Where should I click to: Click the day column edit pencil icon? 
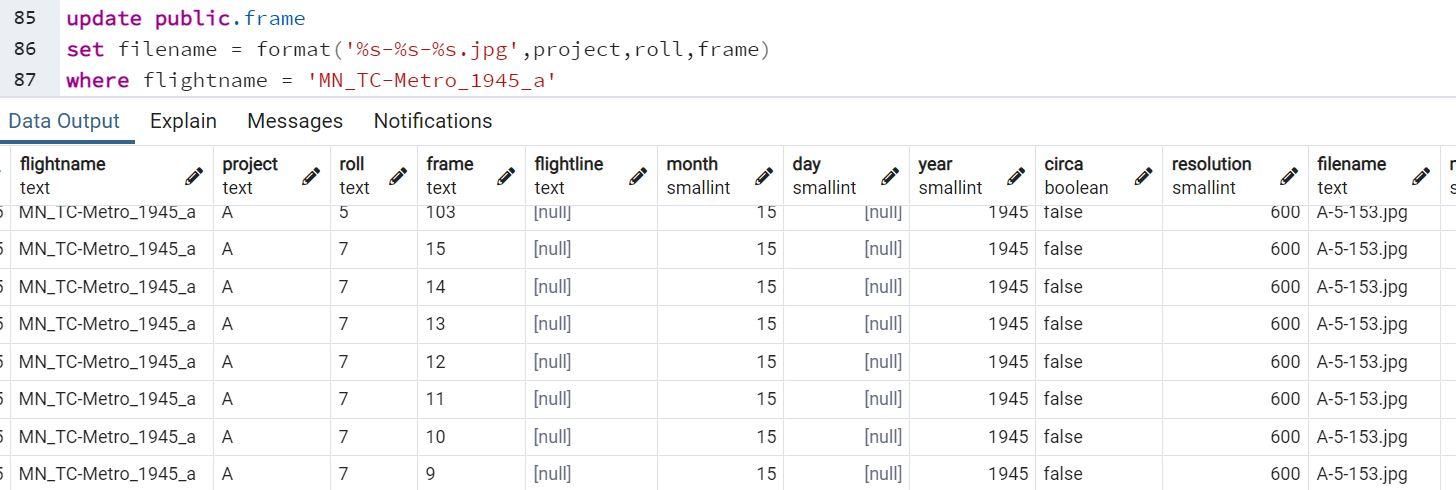point(890,177)
